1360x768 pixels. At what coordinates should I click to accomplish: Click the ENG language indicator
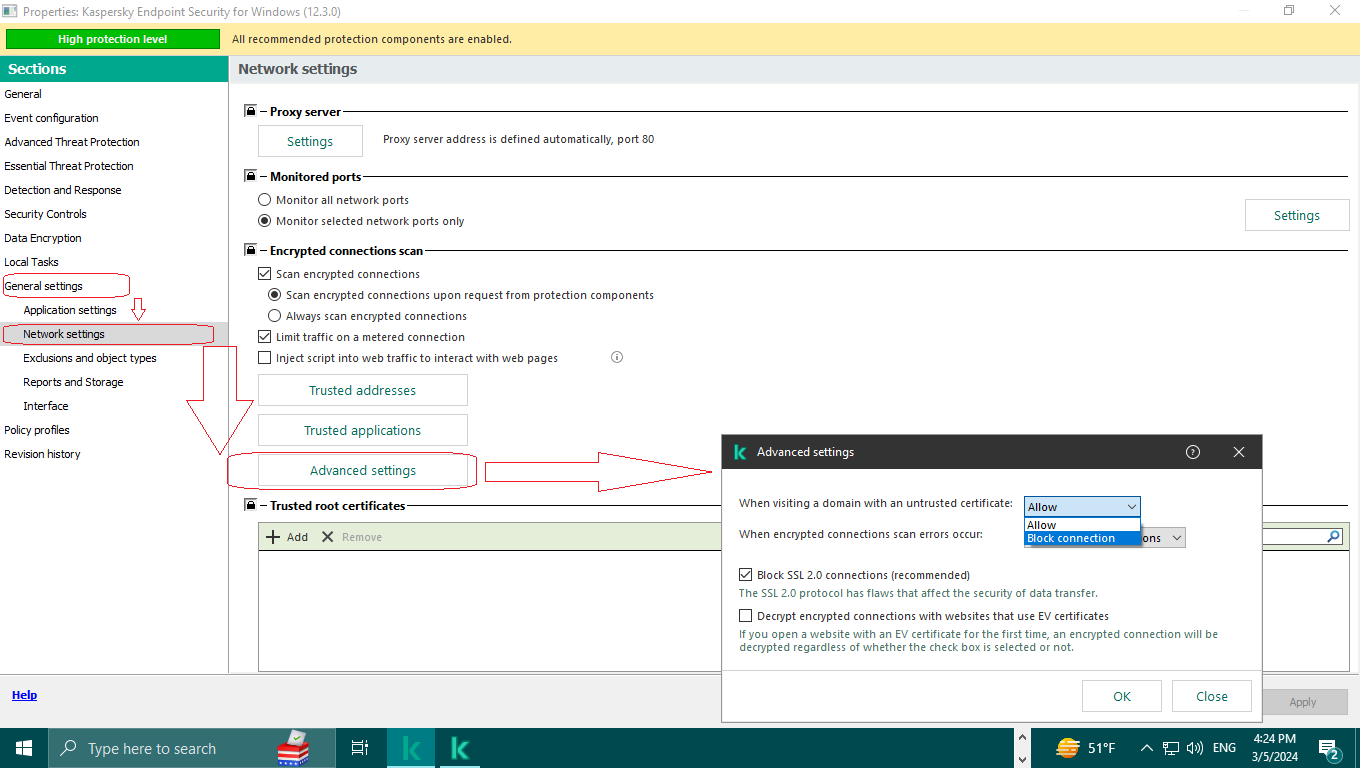(1224, 748)
